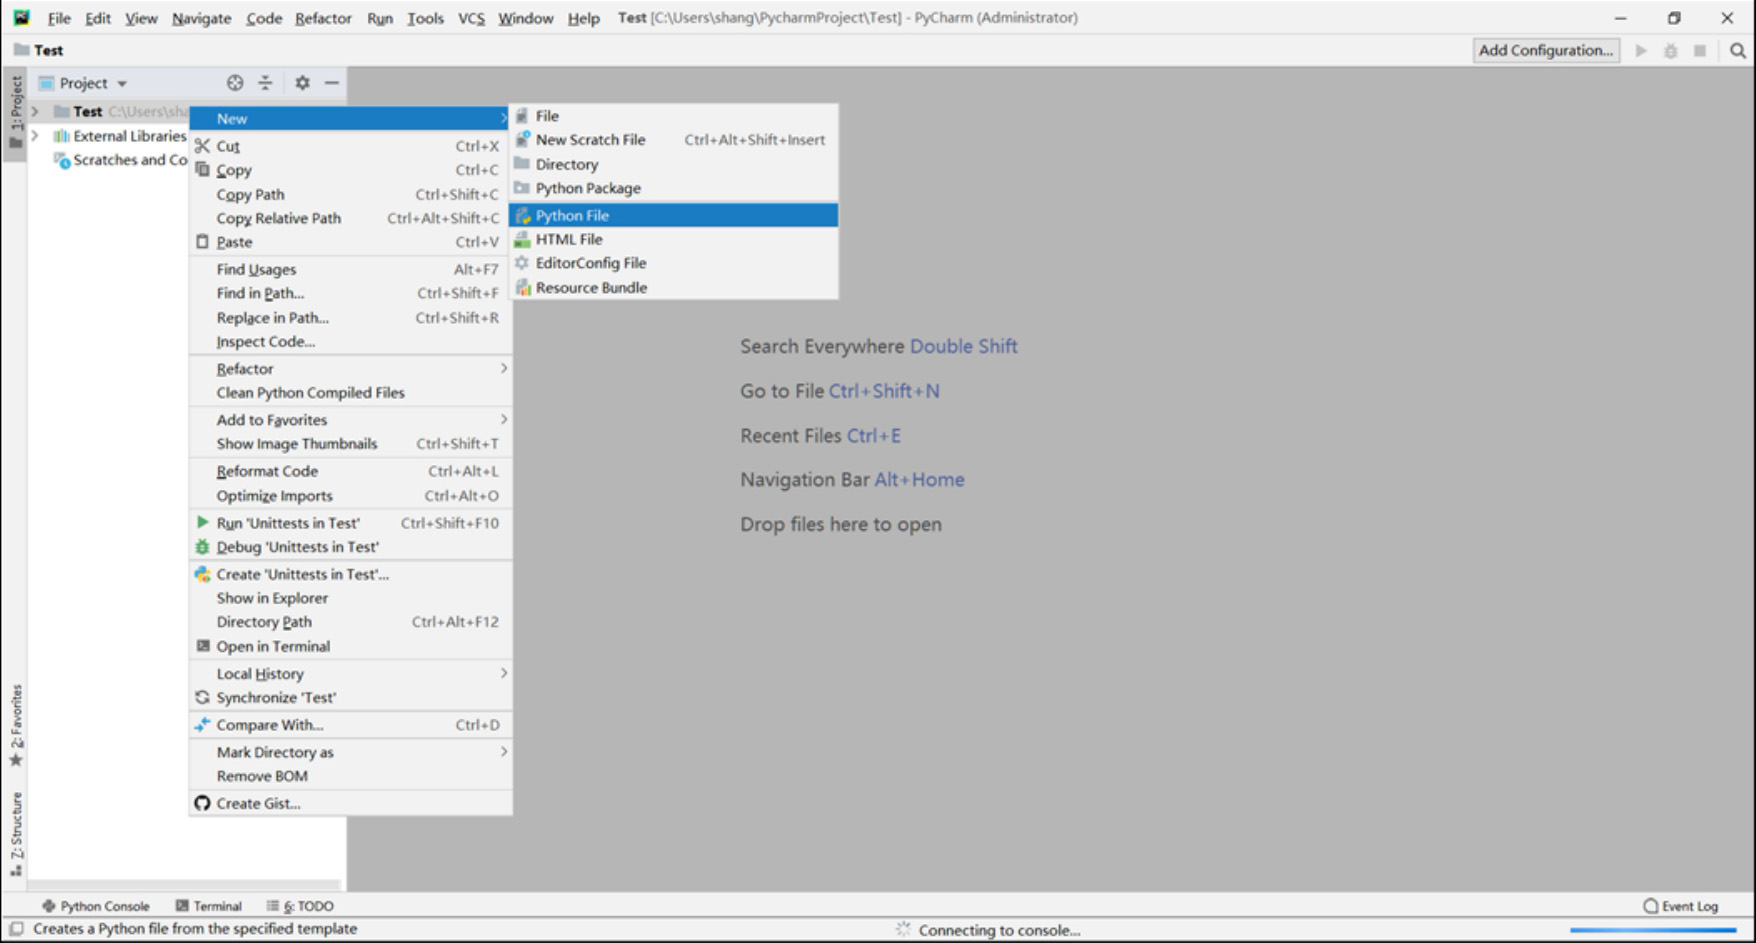The image size is (1756, 943).
Task: Click the Collapse All icon in Project panel
Action: (x=265, y=83)
